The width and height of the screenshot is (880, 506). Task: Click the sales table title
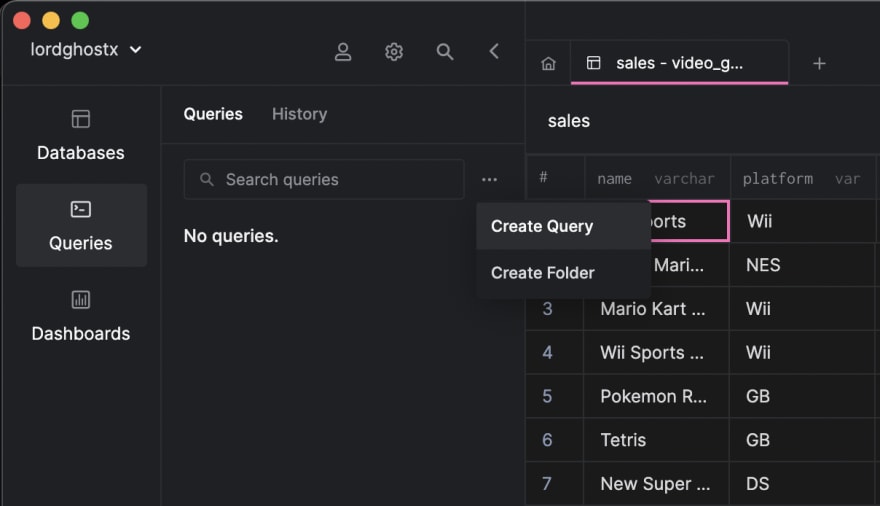[569, 121]
